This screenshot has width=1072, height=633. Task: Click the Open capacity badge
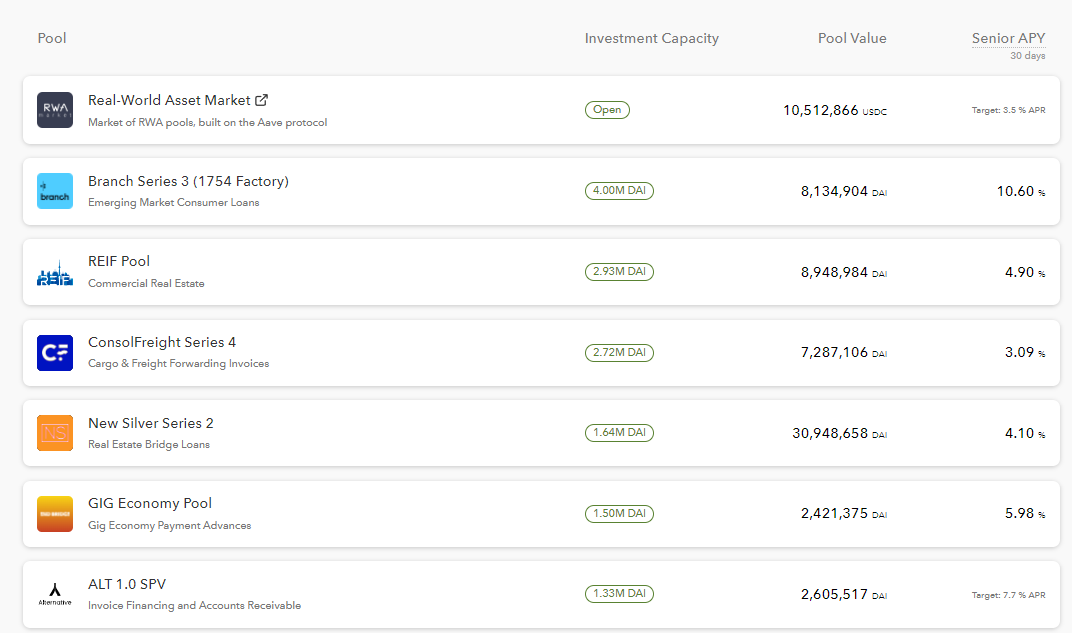click(607, 109)
